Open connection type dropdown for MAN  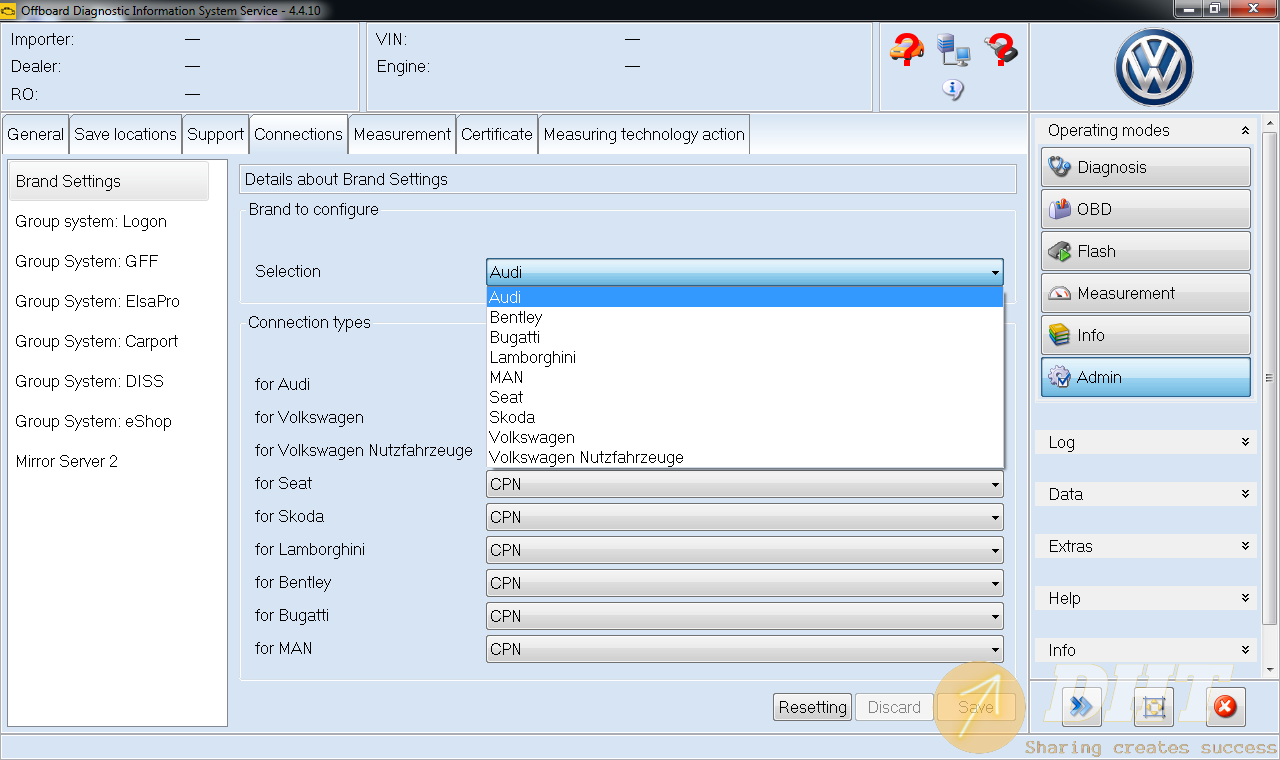(x=744, y=649)
